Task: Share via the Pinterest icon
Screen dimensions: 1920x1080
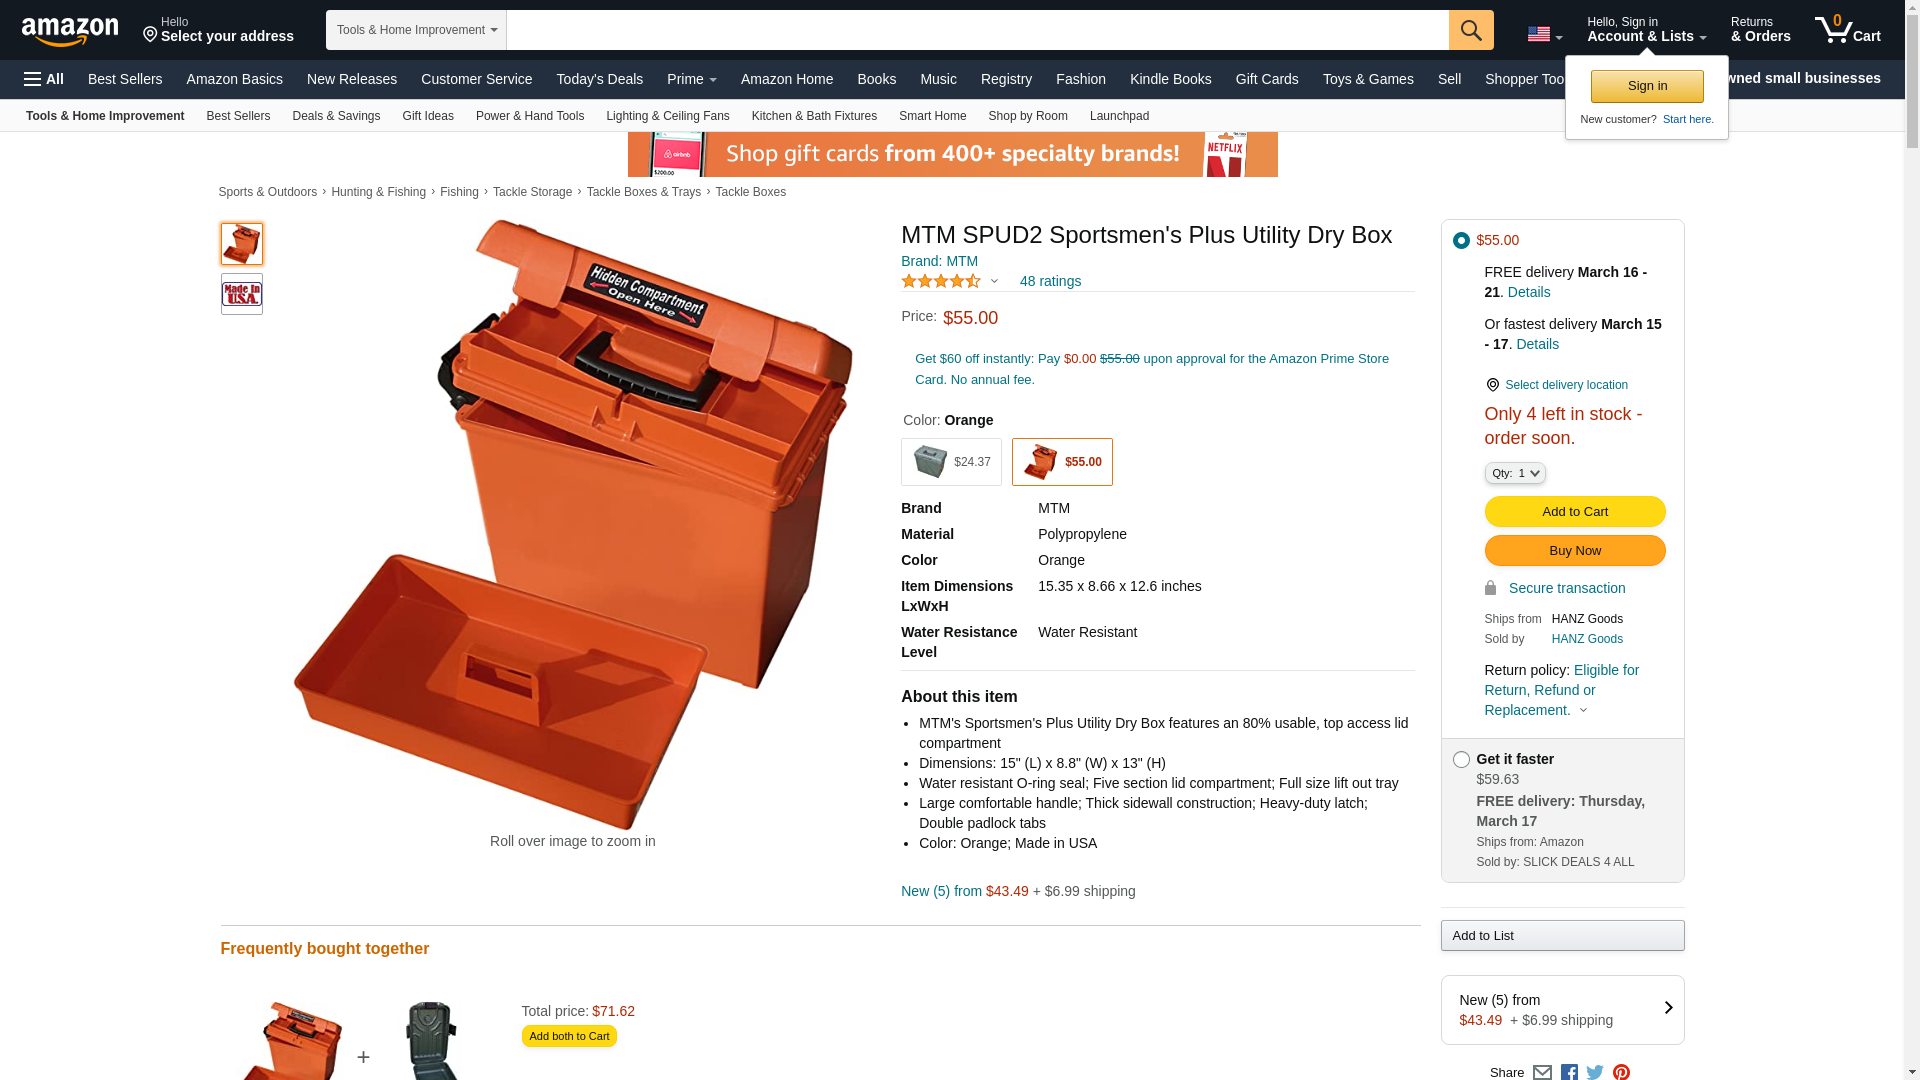Action: pos(1621,1072)
